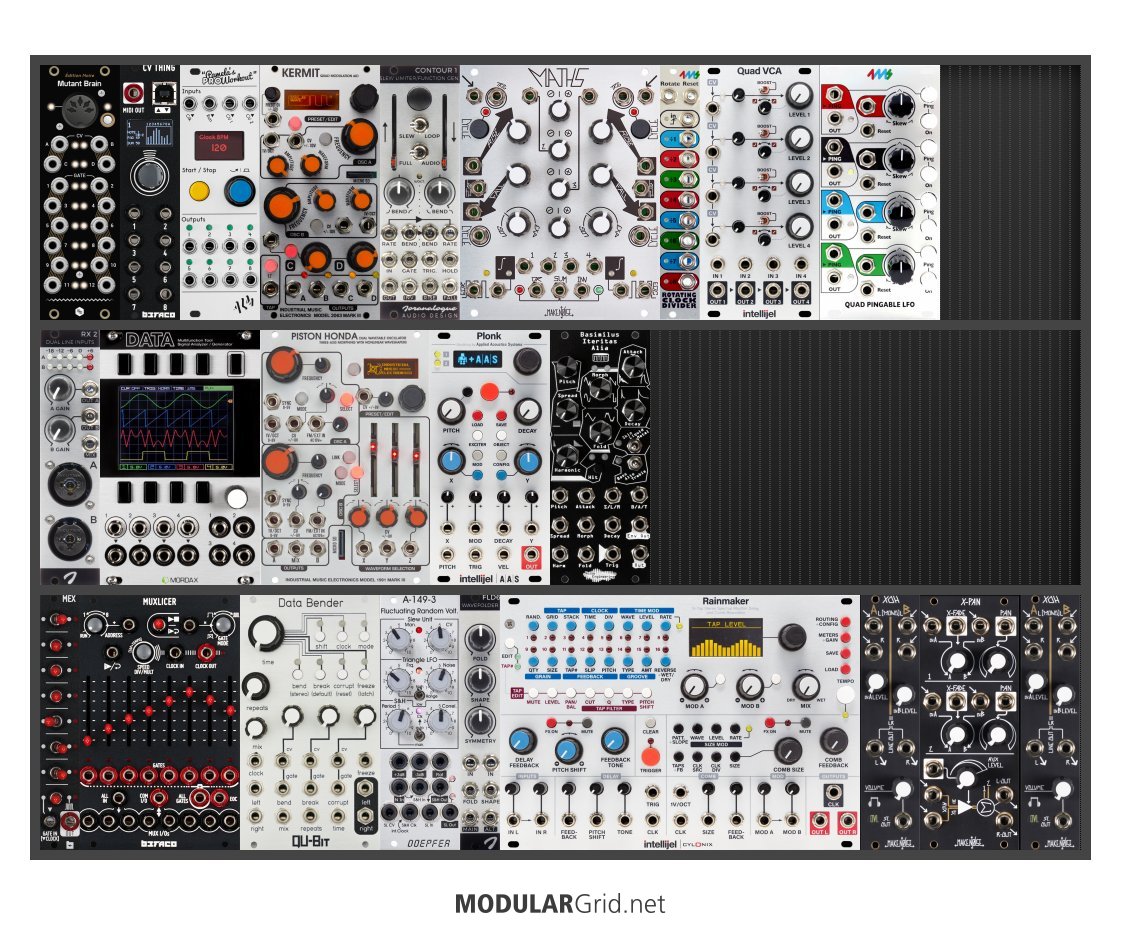Click the FEEDBACK TONE knob on Rainmaker
Viewport: 1121px width, 925px height.
pyautogui.click(x=614, y=741)
